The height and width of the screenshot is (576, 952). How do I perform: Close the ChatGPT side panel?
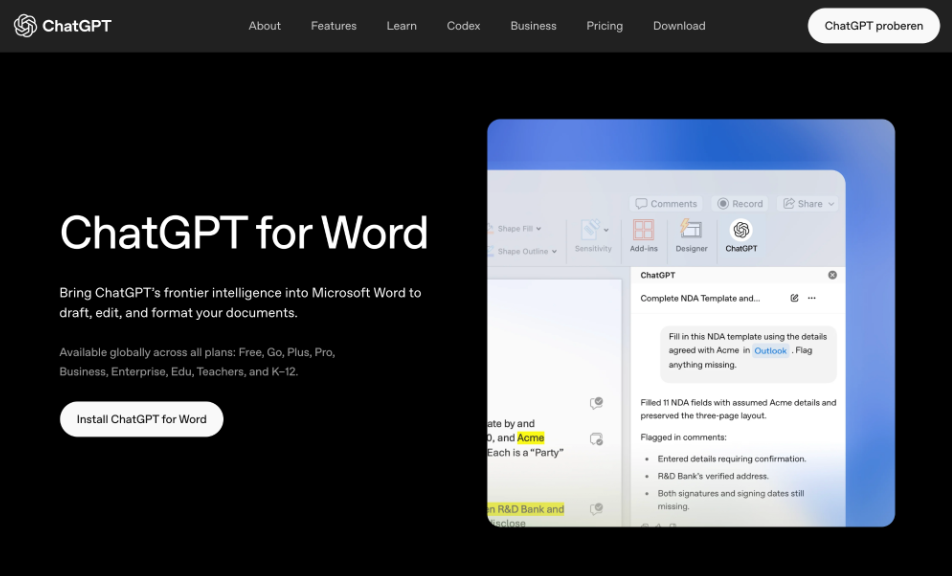pyautogui.click(x=832, y=275)
